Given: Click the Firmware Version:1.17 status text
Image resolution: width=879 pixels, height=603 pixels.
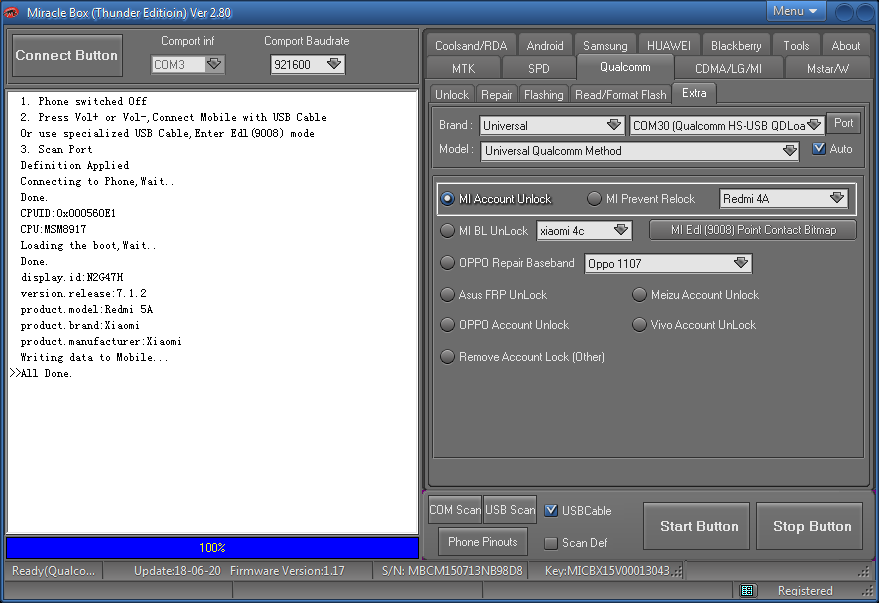Looking at the screenshot, I should [x=287, y=570].
